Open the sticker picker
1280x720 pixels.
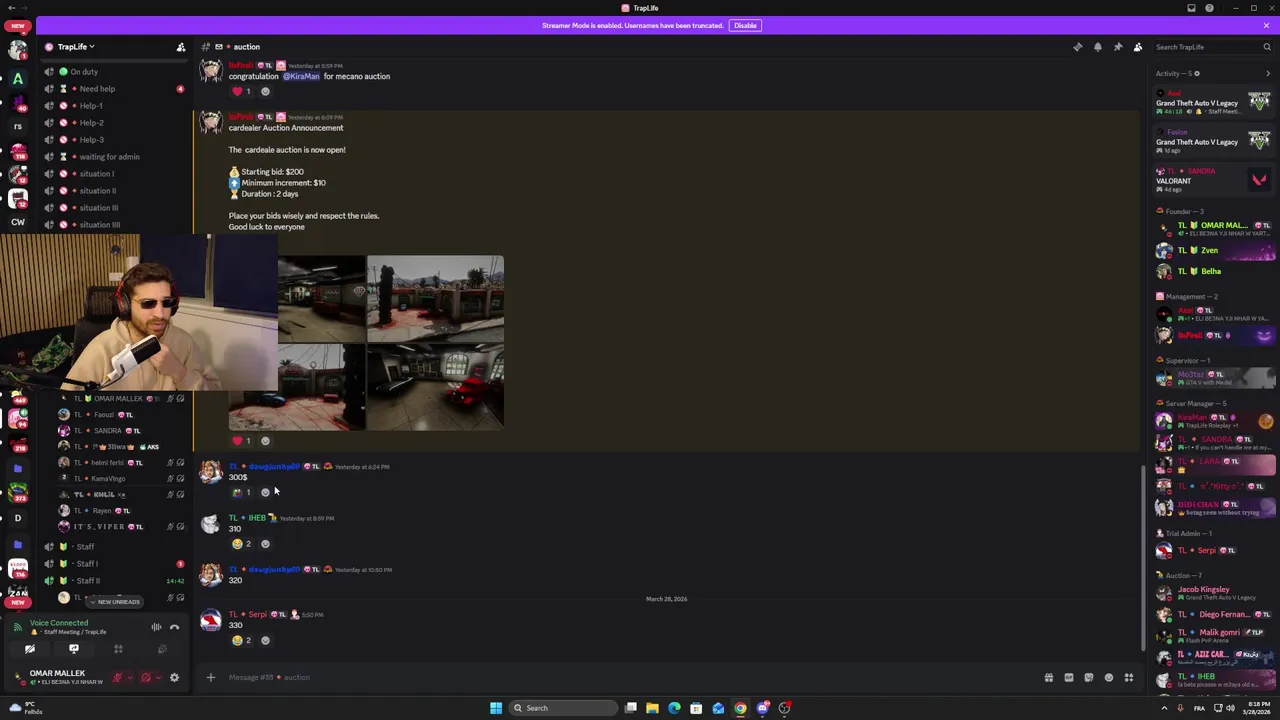click(x=1089, y=678)
